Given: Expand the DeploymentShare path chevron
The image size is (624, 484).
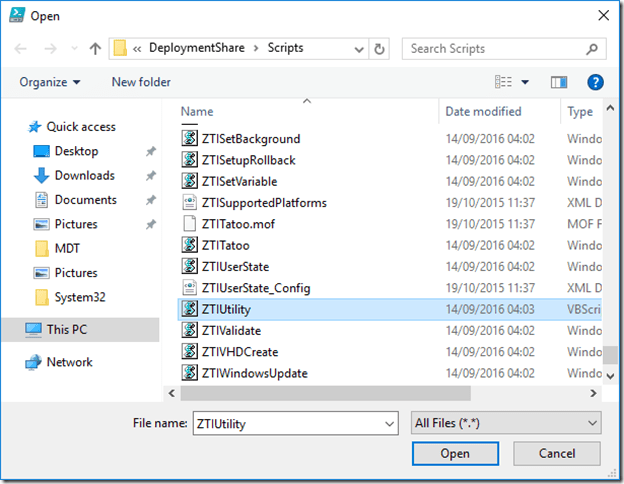Looking at the screenshot, I should pos(256,49).
